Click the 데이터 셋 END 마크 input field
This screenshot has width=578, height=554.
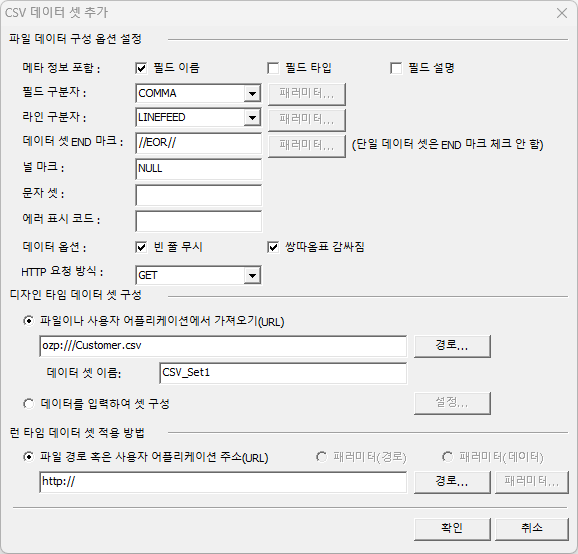point(198,143)
